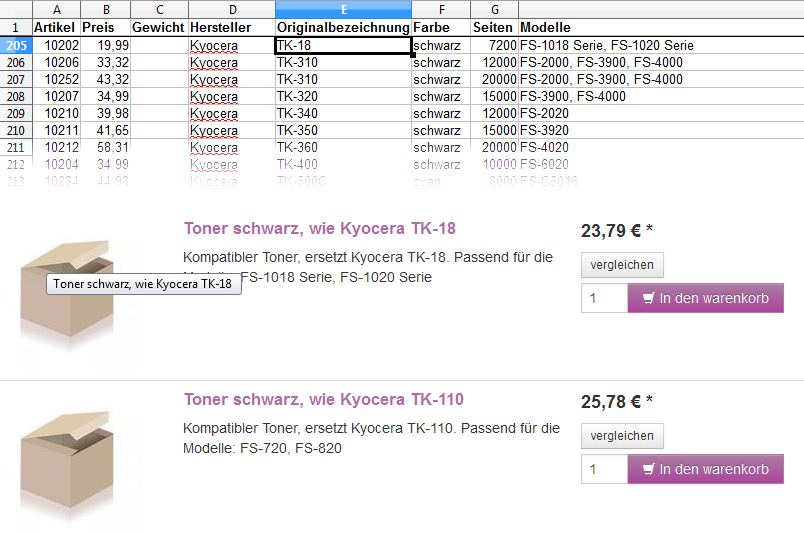Focus quantity field for TK-18 toner

pyautogui.click(x=605, y=298)
